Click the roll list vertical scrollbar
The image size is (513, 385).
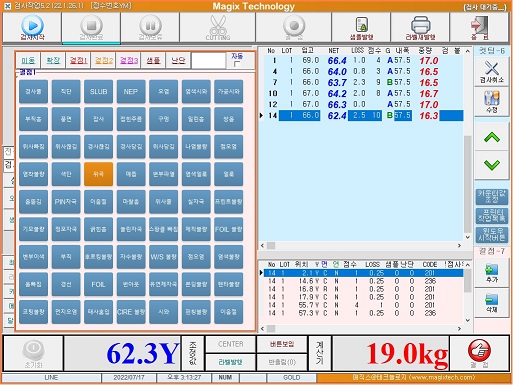tap(467, 144)
